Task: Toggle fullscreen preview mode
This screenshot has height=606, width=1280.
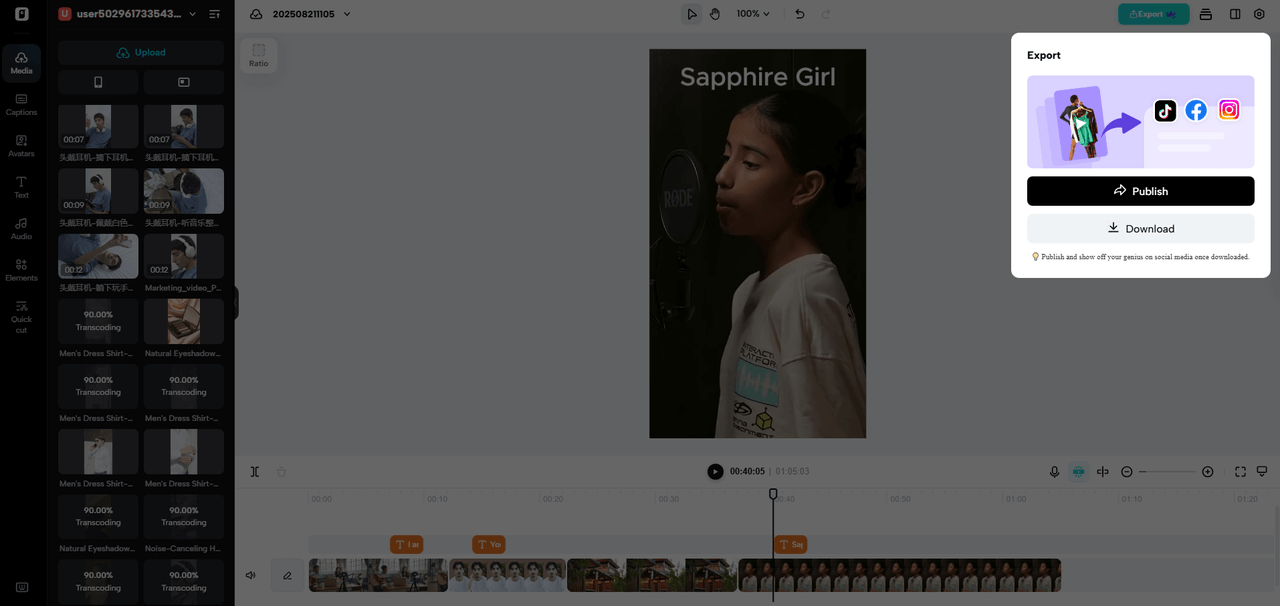Action: click(1240, 472)
